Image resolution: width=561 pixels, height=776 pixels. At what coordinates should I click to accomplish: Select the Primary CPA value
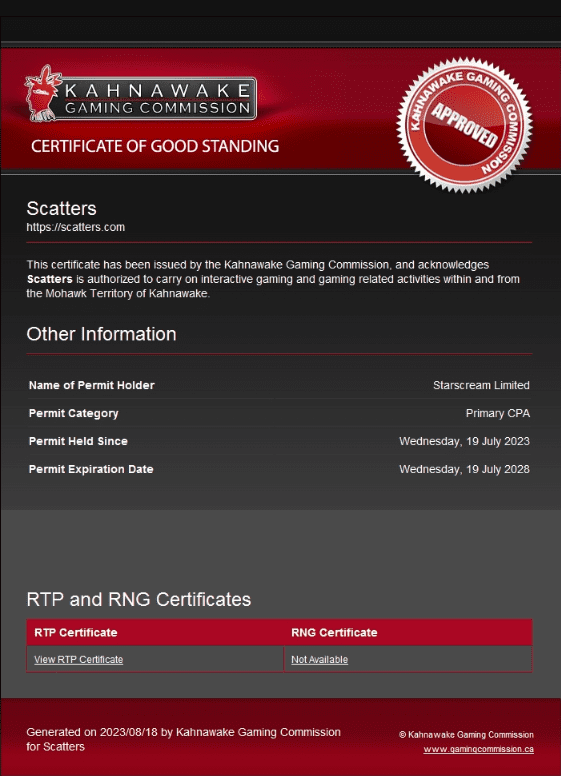point(498,413)
